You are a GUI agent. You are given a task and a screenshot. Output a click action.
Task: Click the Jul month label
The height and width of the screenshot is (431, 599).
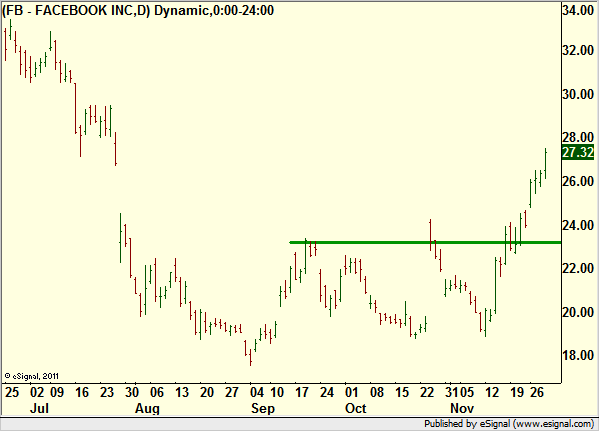39,408
